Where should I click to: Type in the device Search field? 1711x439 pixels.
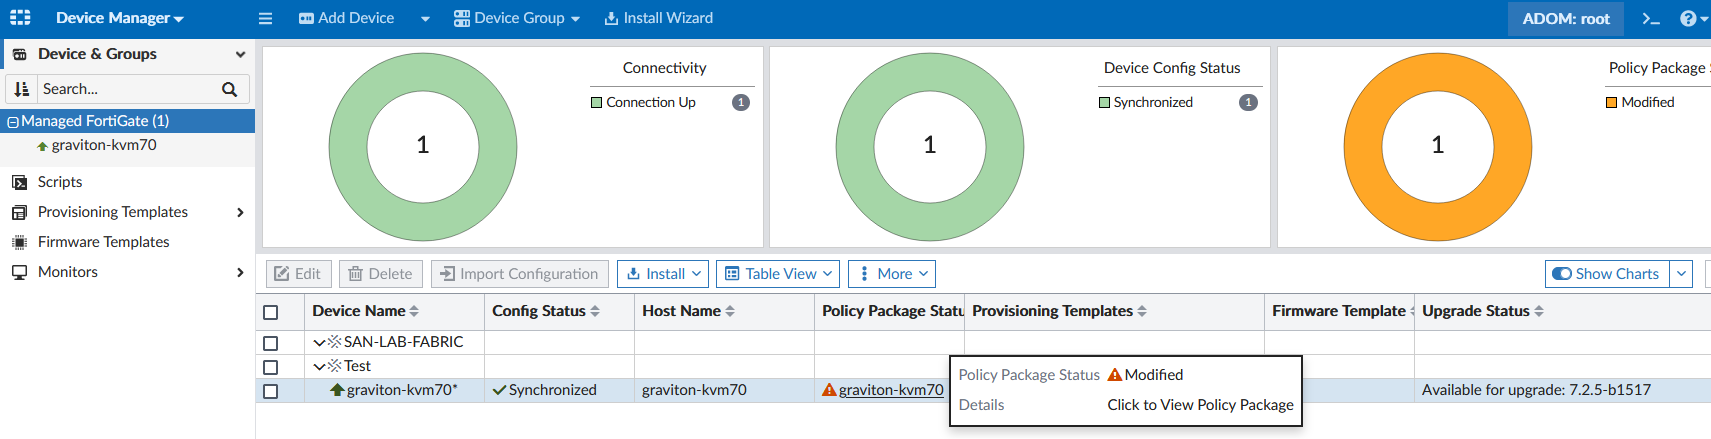pyautogui.click(x=125, y=89)
